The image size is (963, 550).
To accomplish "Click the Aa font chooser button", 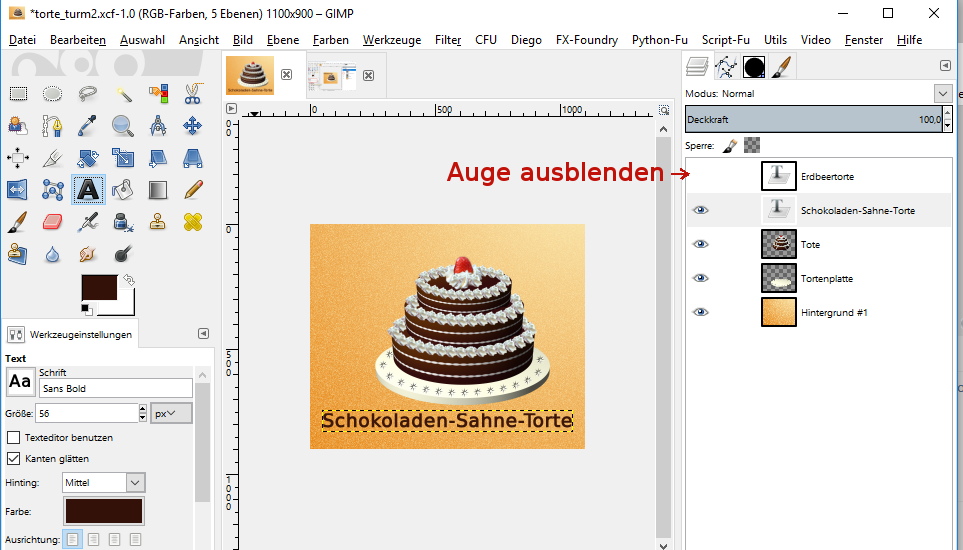I will point(20,382).
